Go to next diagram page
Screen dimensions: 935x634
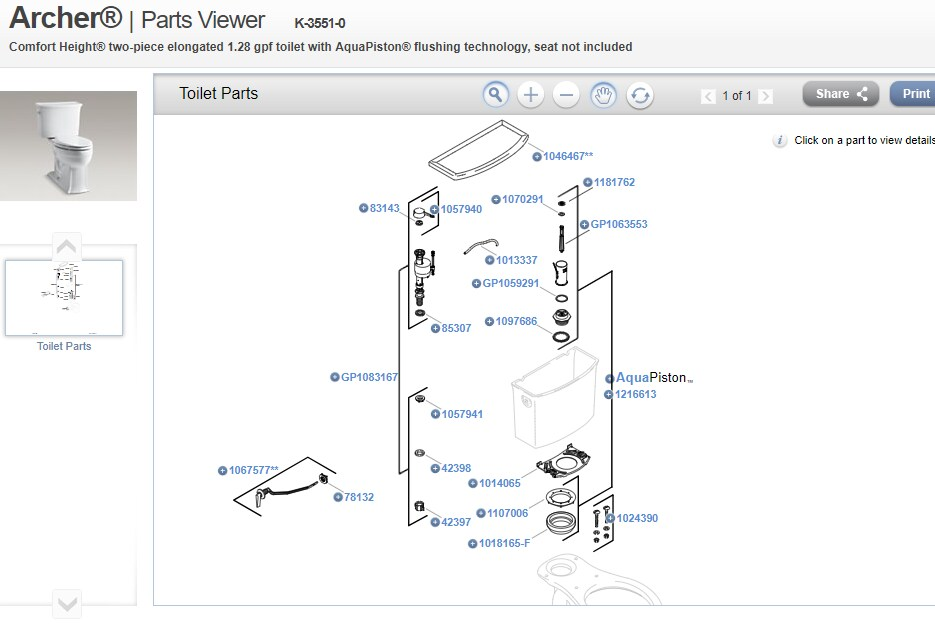coord(766,96)
